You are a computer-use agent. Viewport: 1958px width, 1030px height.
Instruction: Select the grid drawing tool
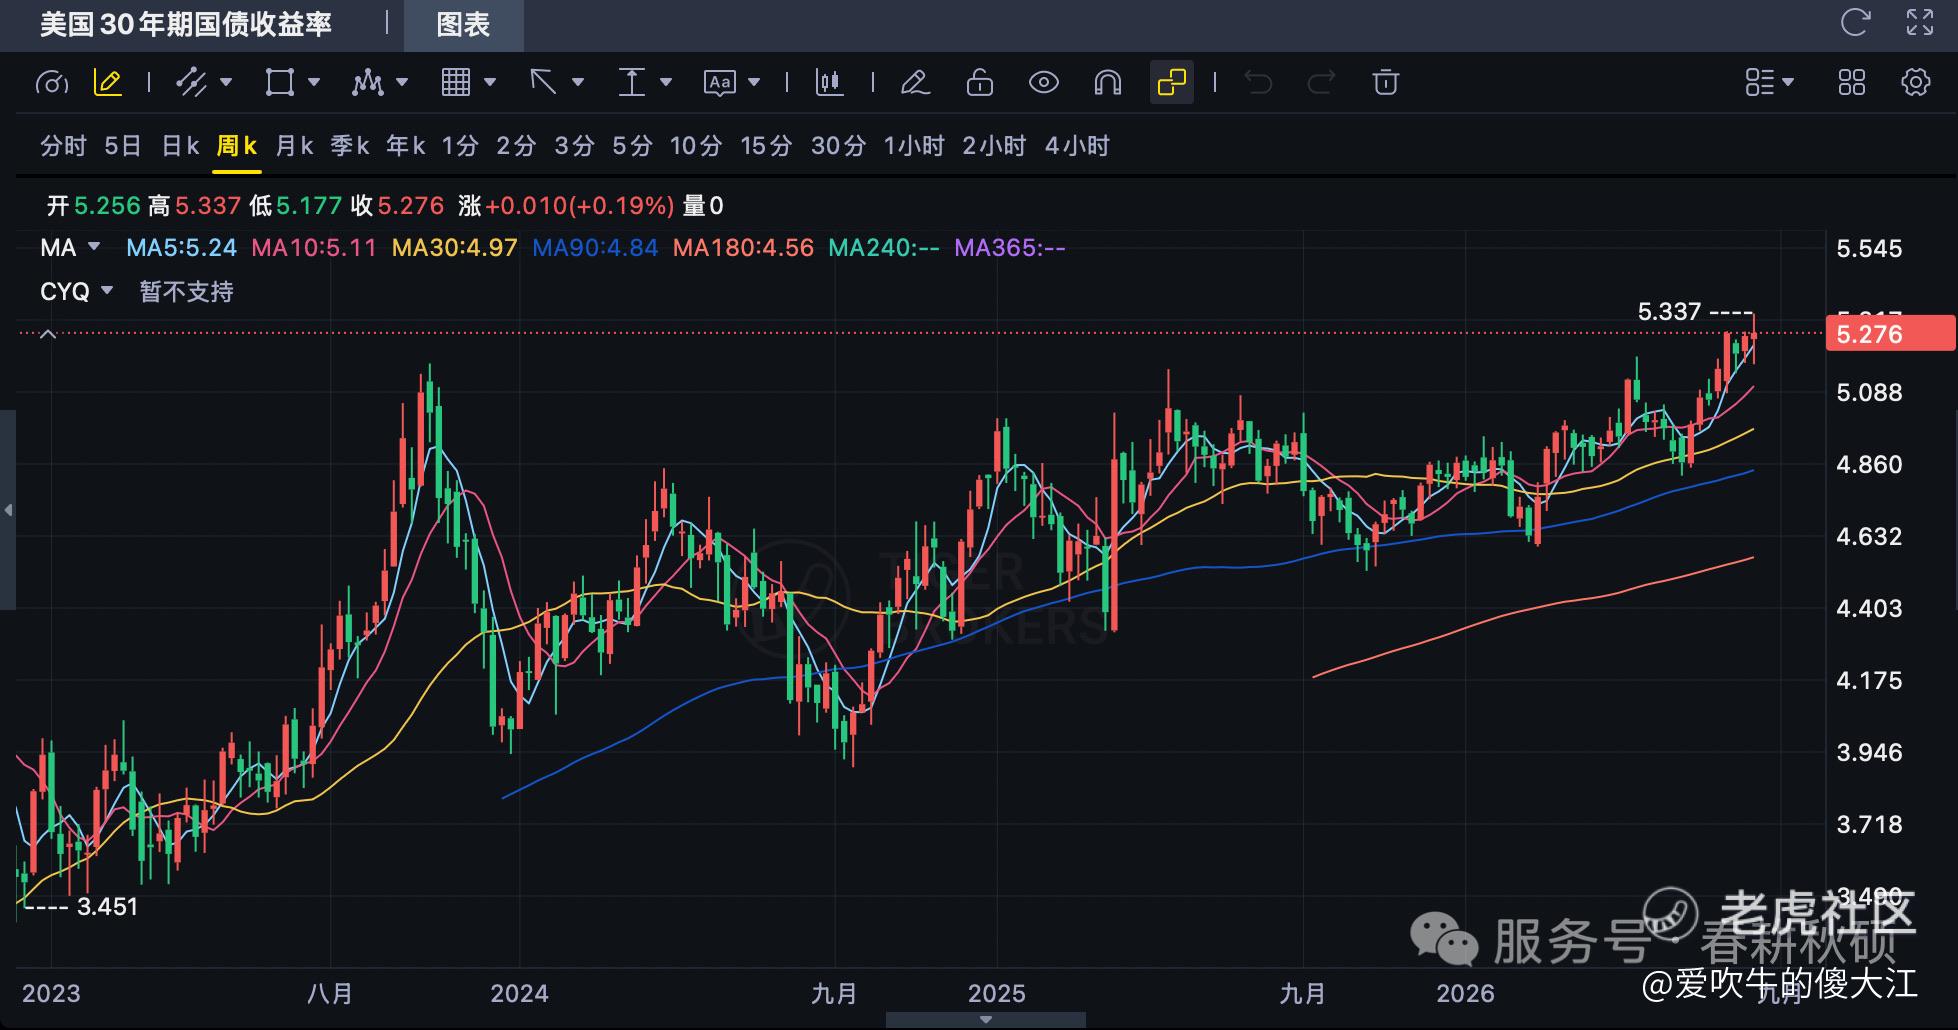(456, 83)
